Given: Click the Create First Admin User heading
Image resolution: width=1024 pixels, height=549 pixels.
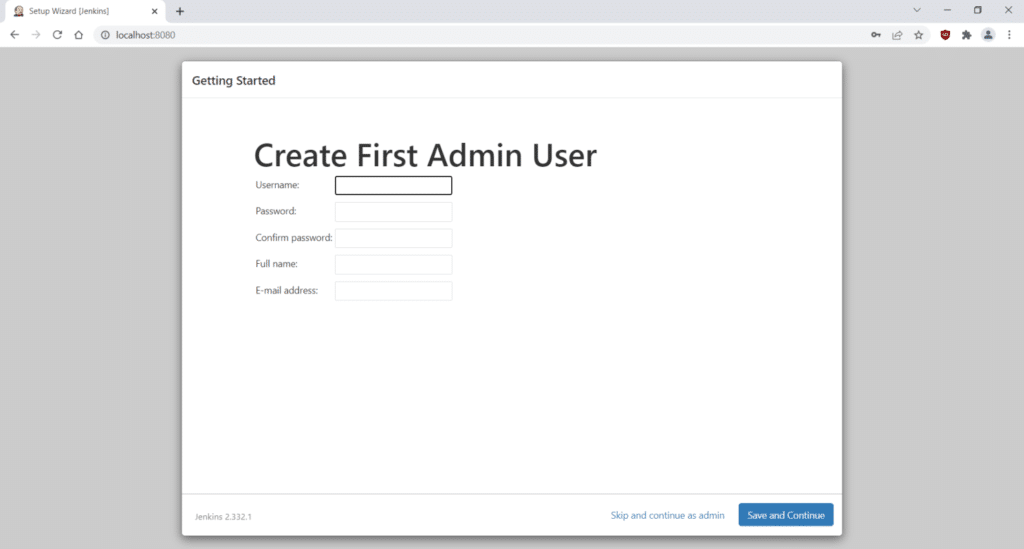Looking at the screenshot, I should tap(425, 155).
